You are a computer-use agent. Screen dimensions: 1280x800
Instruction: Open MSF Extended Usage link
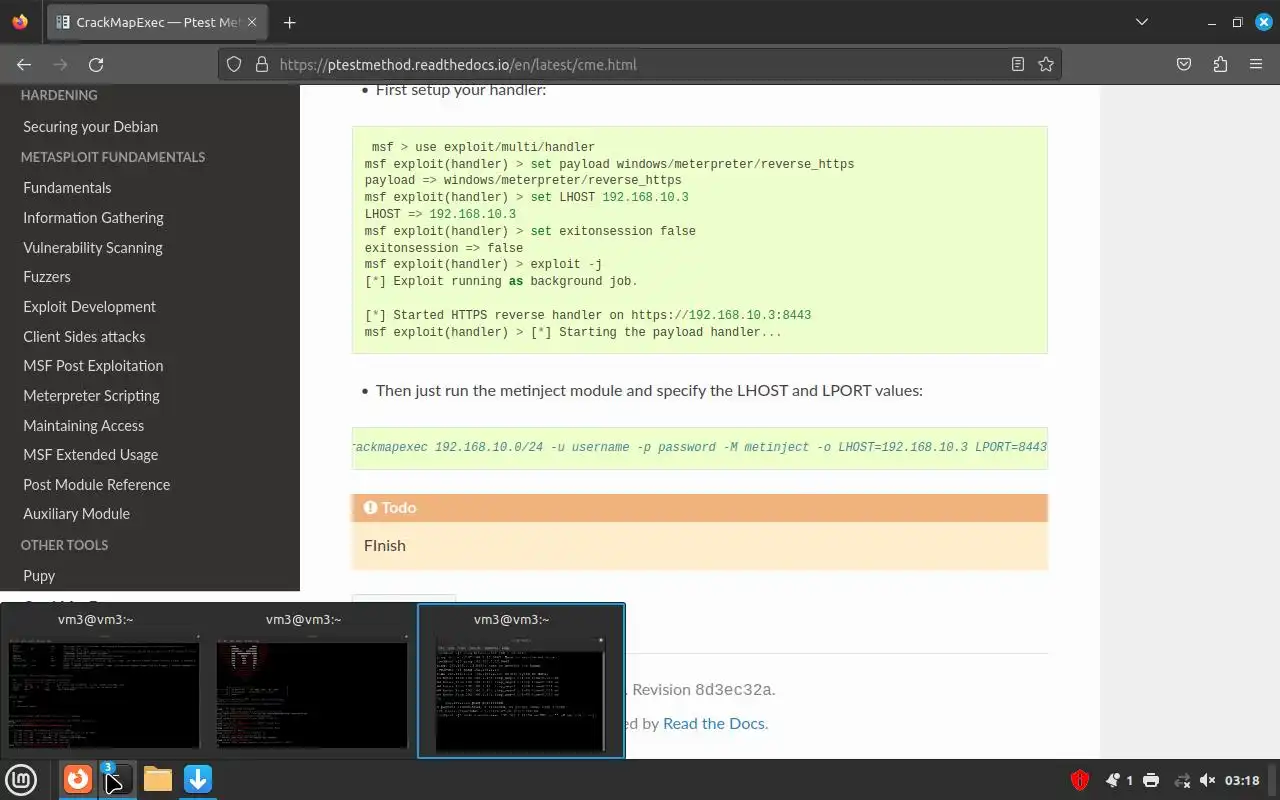click(x=90, y=455)
